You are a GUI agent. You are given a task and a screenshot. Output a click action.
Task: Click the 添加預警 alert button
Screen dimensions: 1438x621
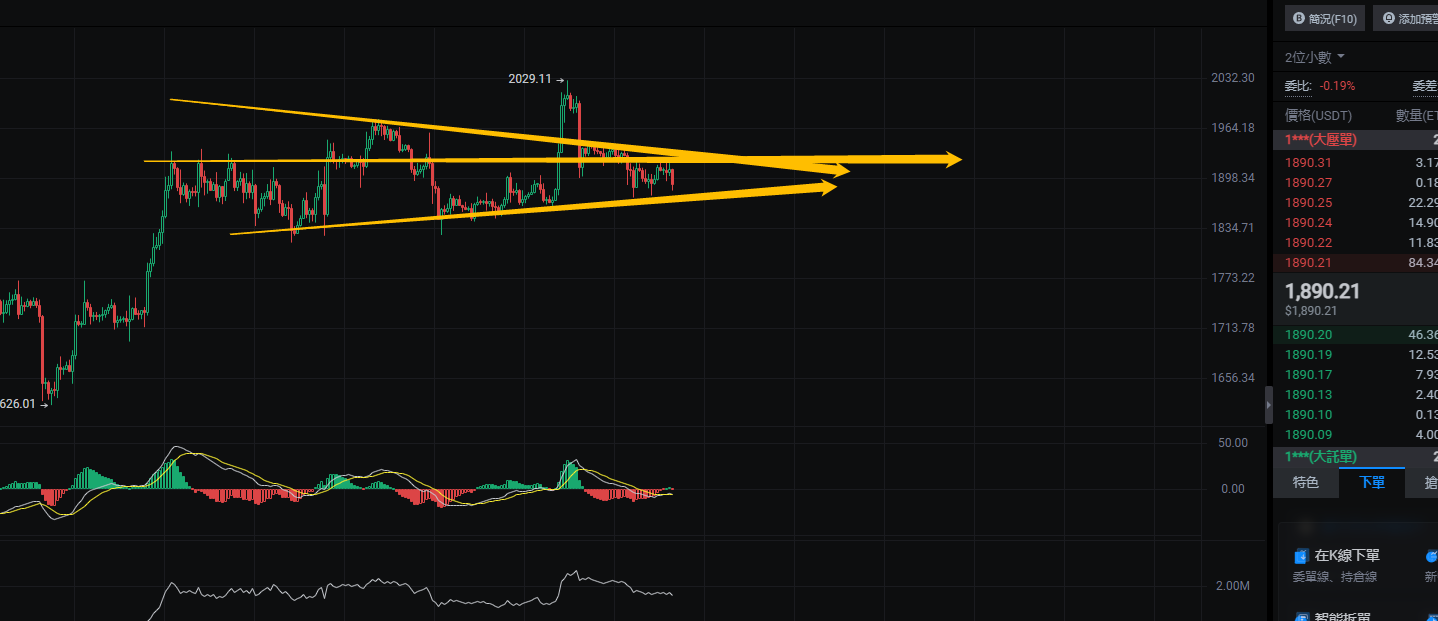pos(1407,18)
